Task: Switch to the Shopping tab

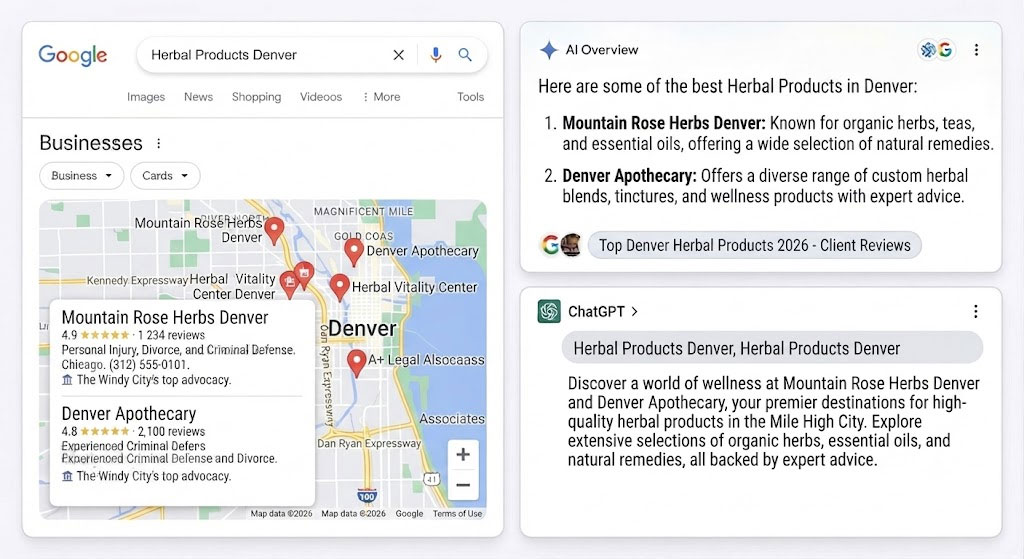Action: coord(257,97)
